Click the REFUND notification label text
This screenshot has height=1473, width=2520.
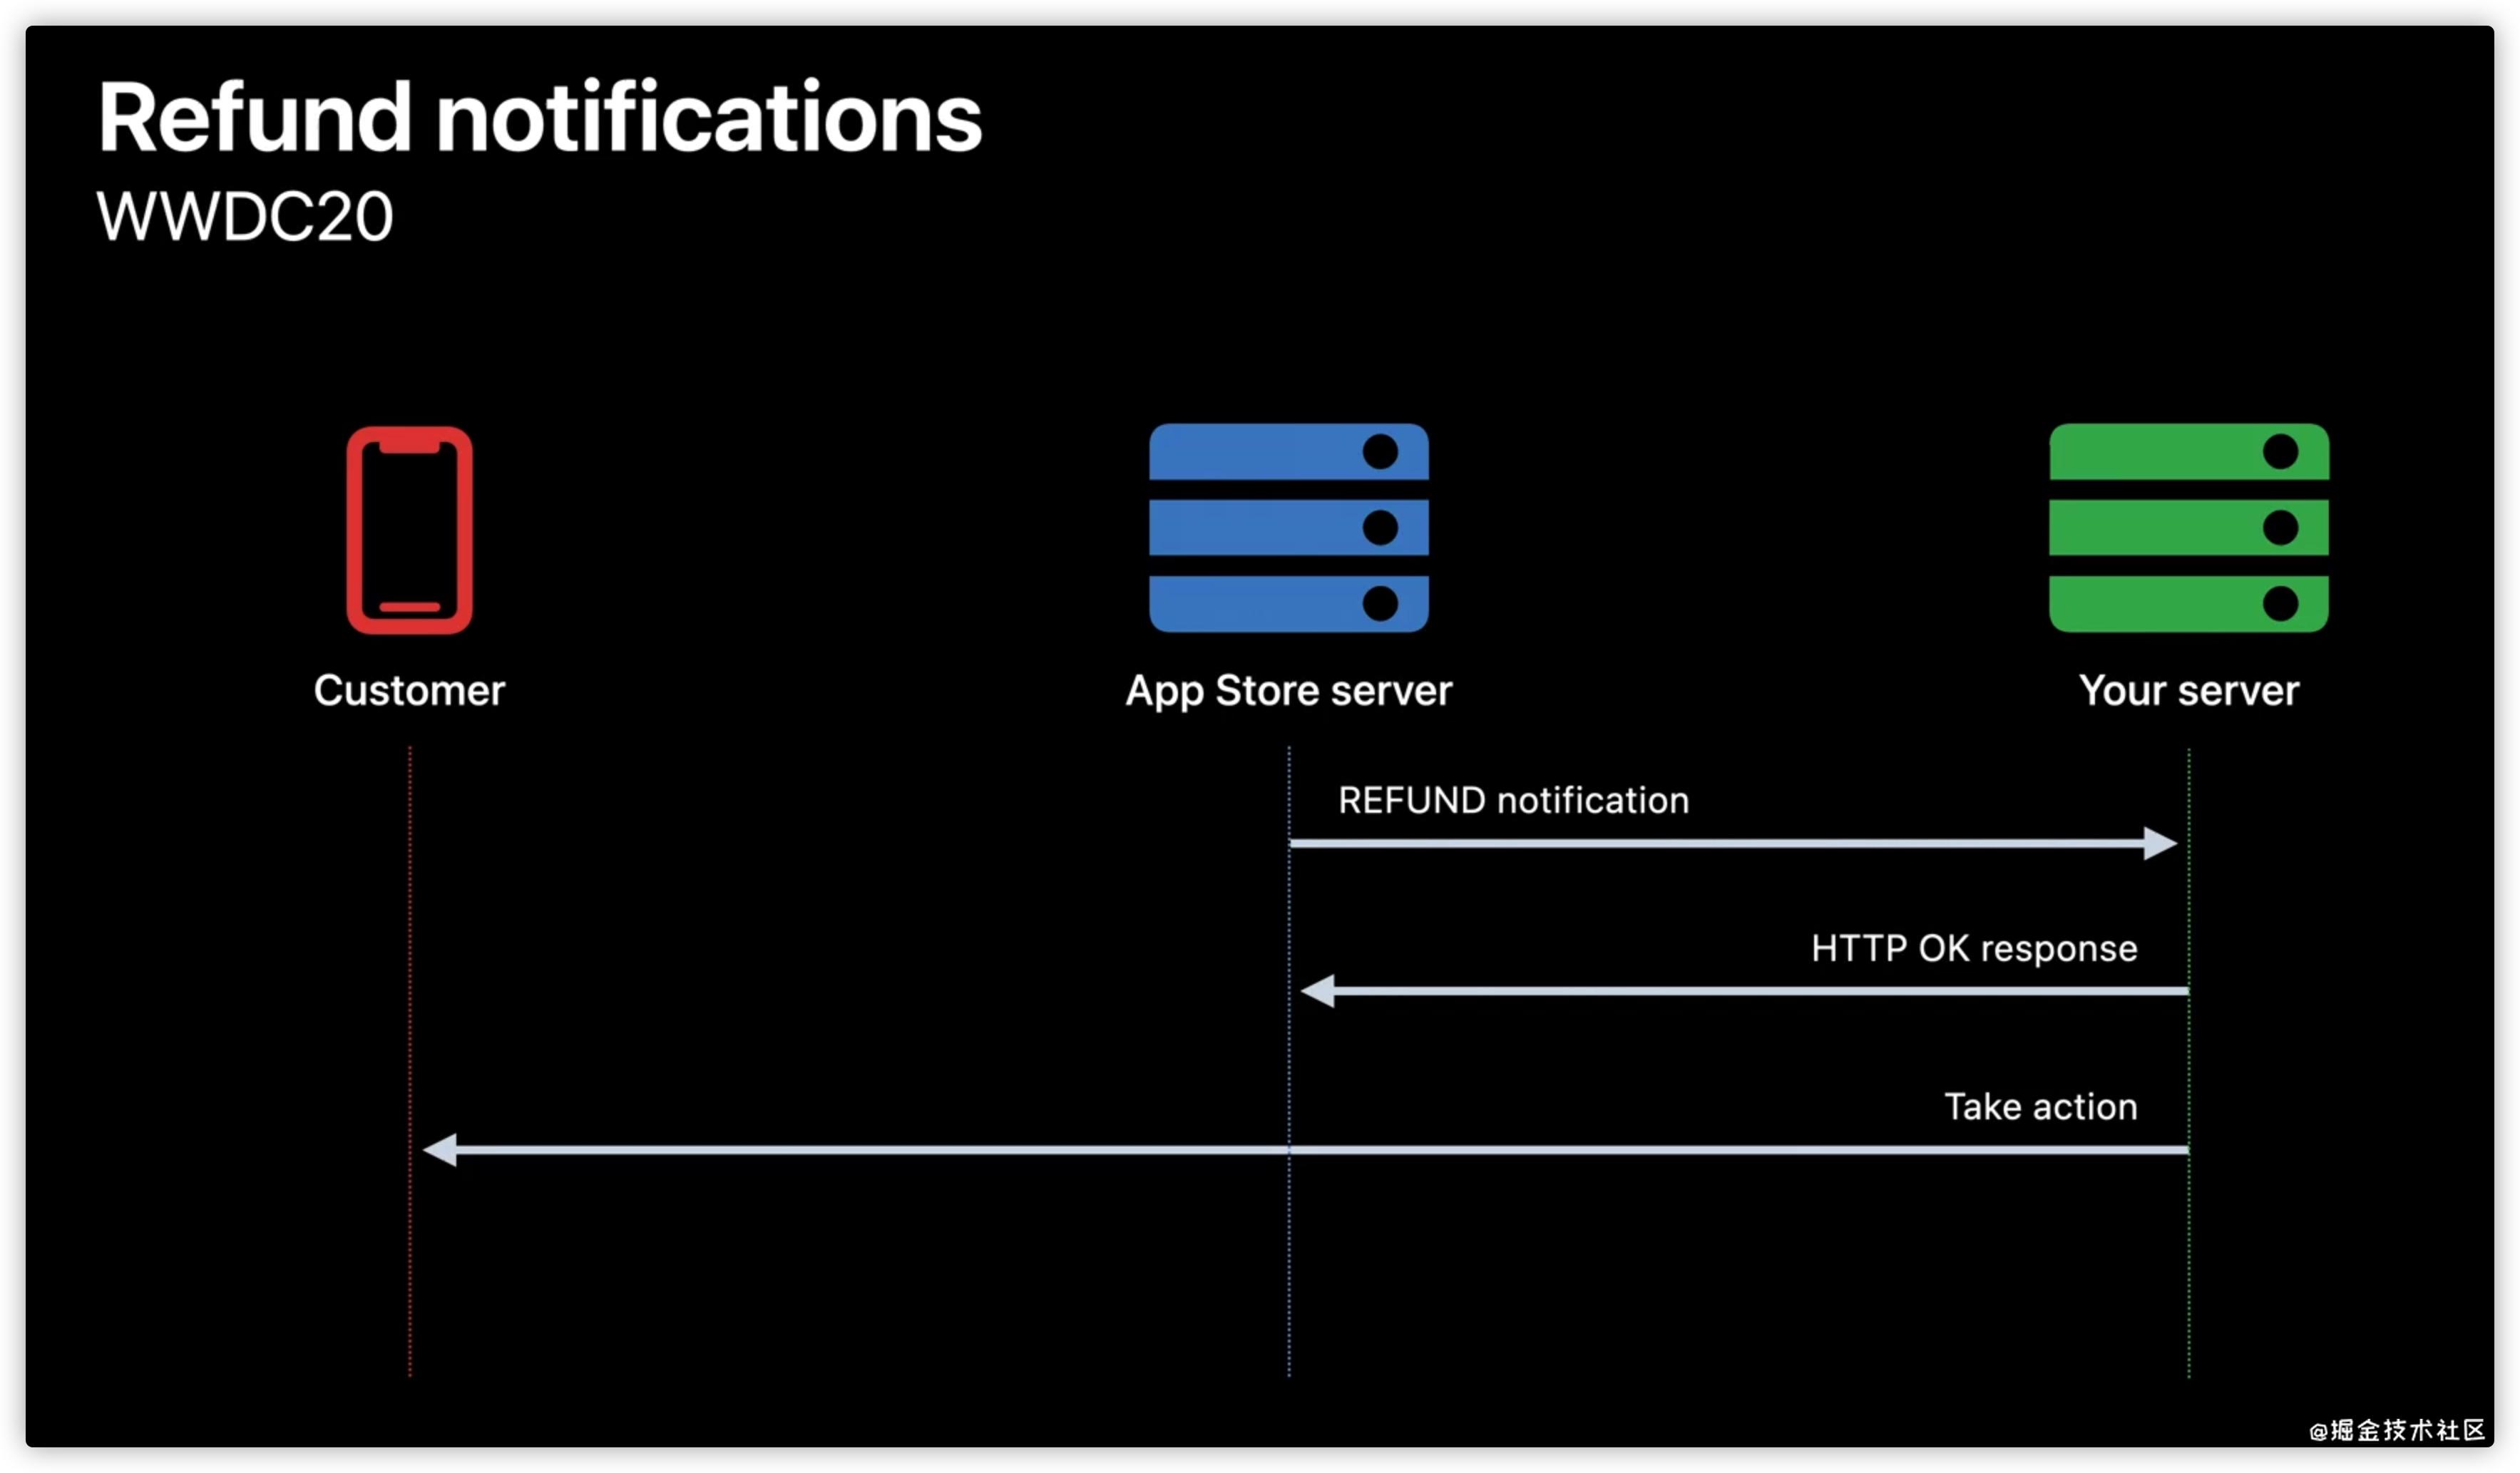(1513, 801)
